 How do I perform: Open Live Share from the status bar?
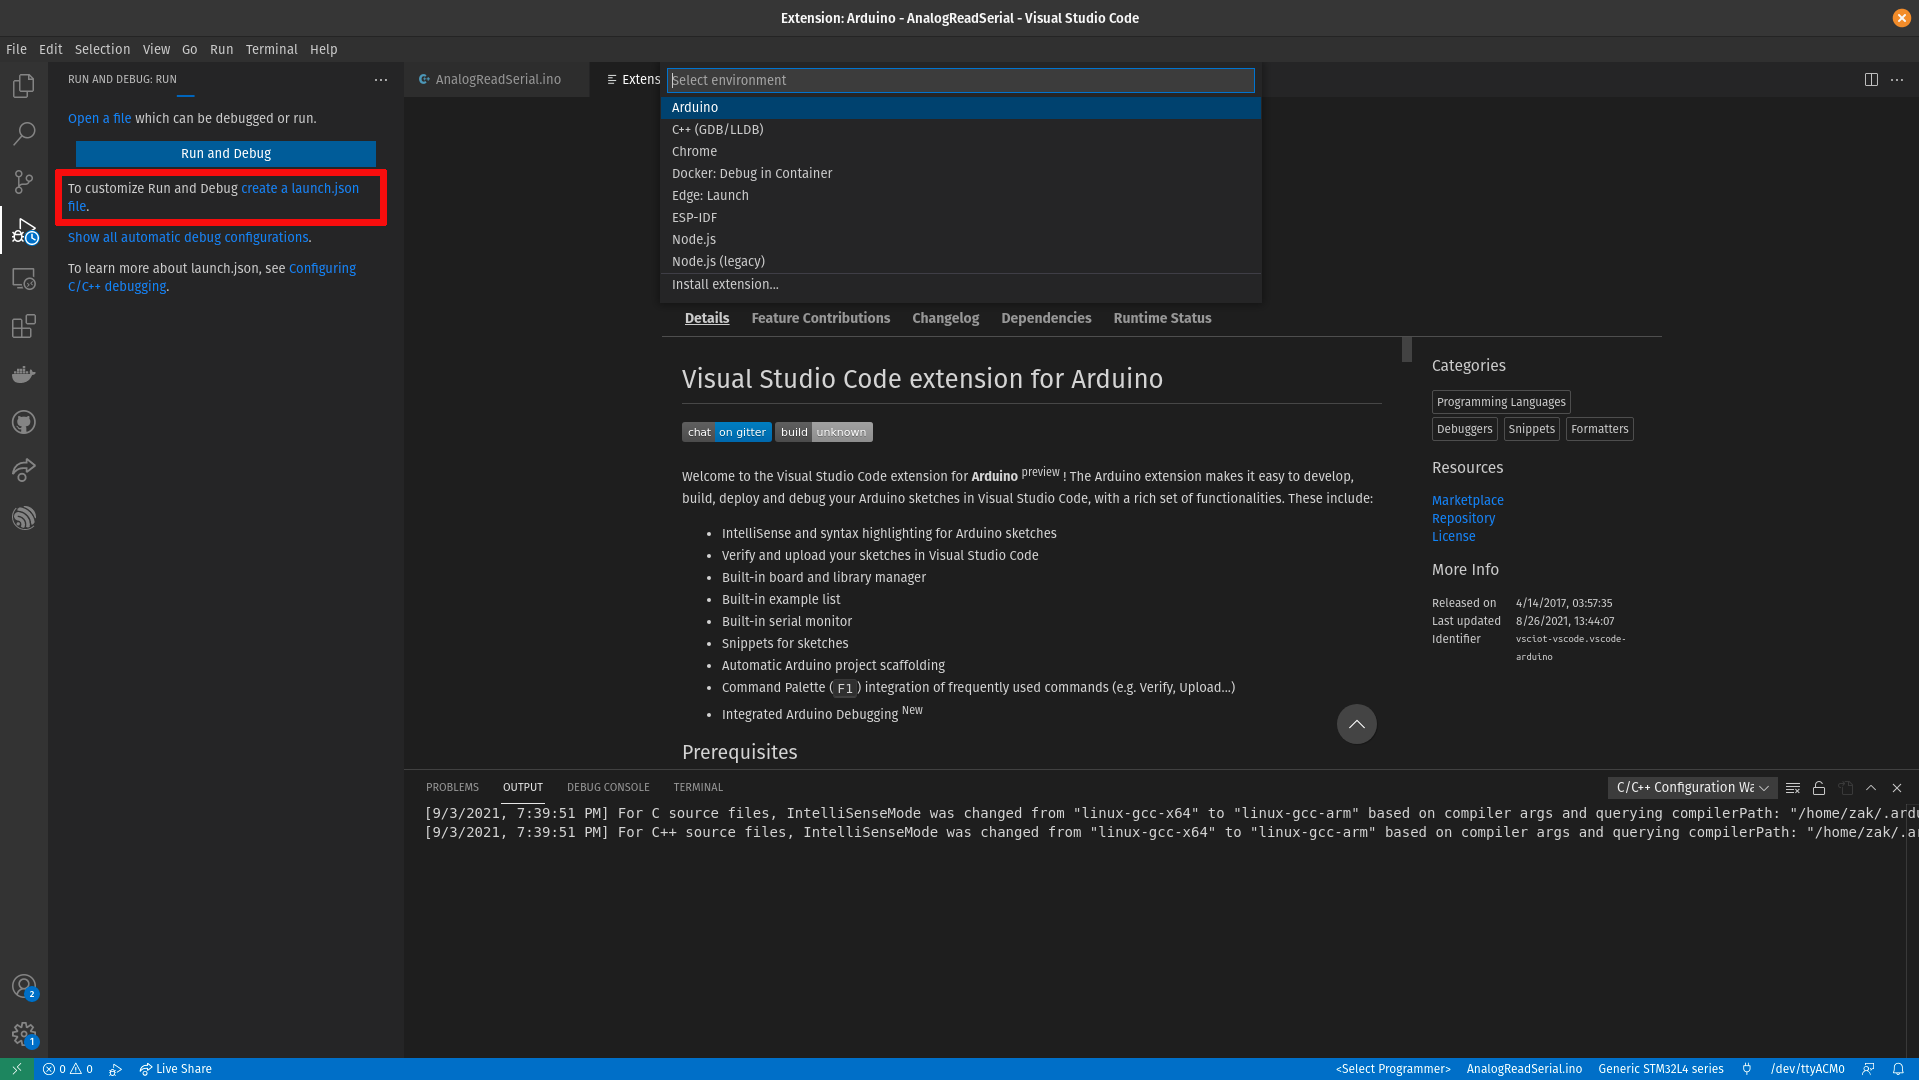(175, 1068)
